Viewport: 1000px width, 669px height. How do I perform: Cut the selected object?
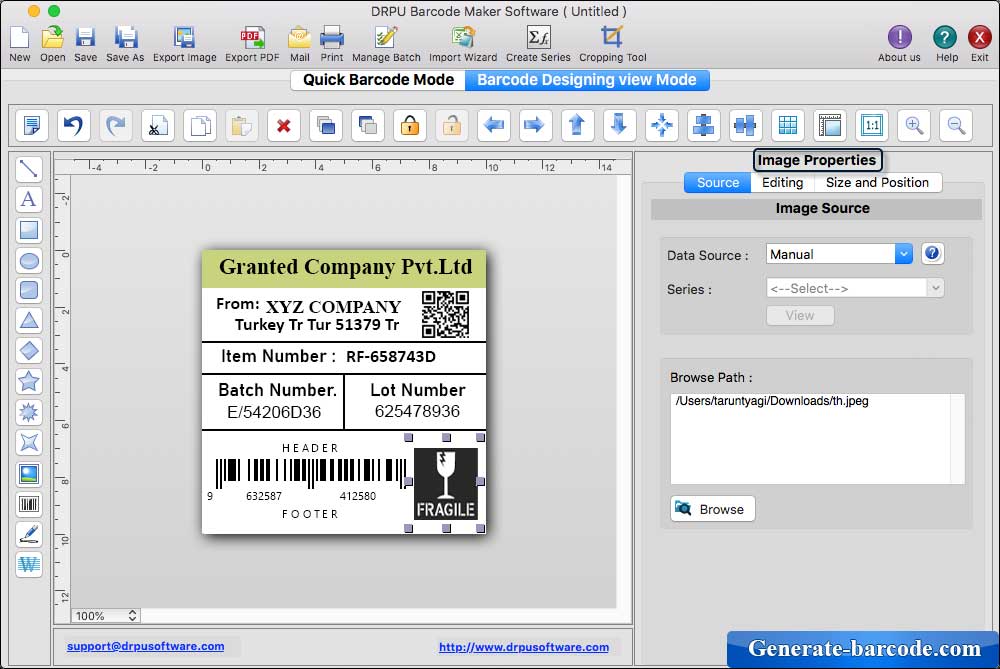[x=158, y=125]
